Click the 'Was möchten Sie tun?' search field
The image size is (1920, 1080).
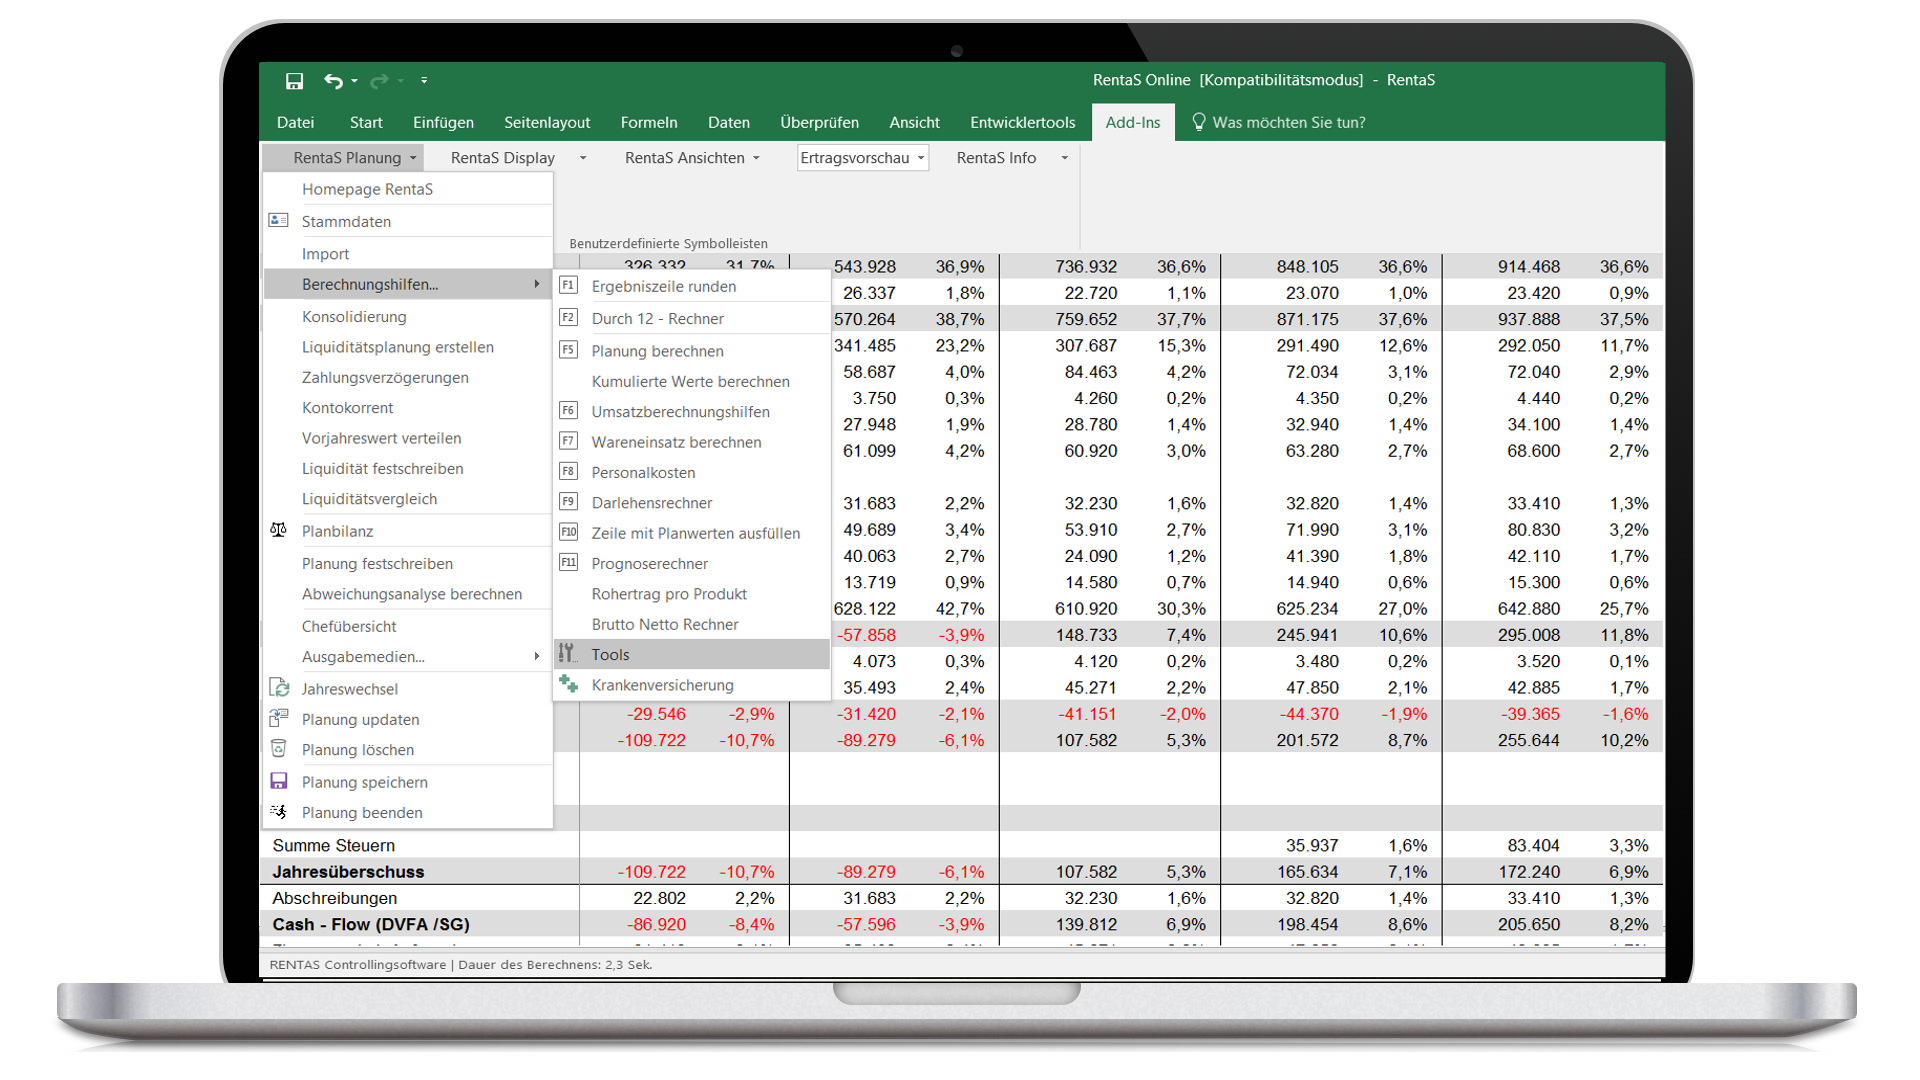point(1288,122)
